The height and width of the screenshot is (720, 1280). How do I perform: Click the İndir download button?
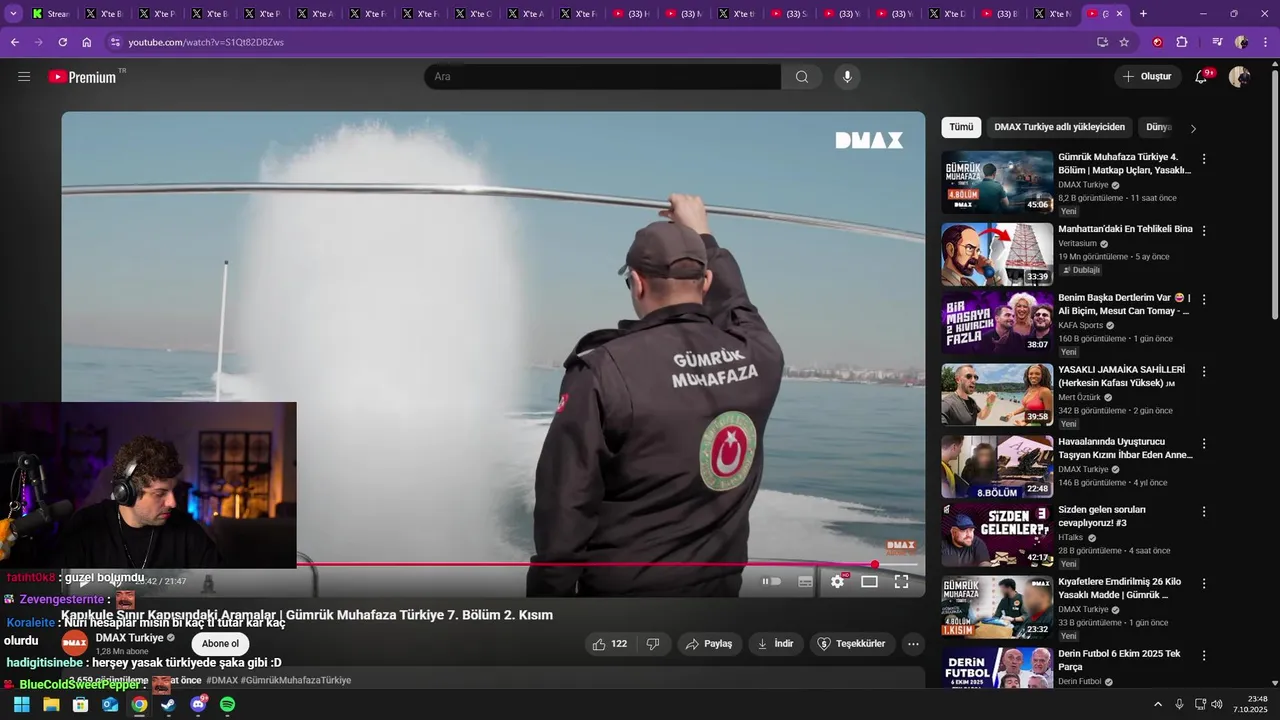tap(776, 644)
